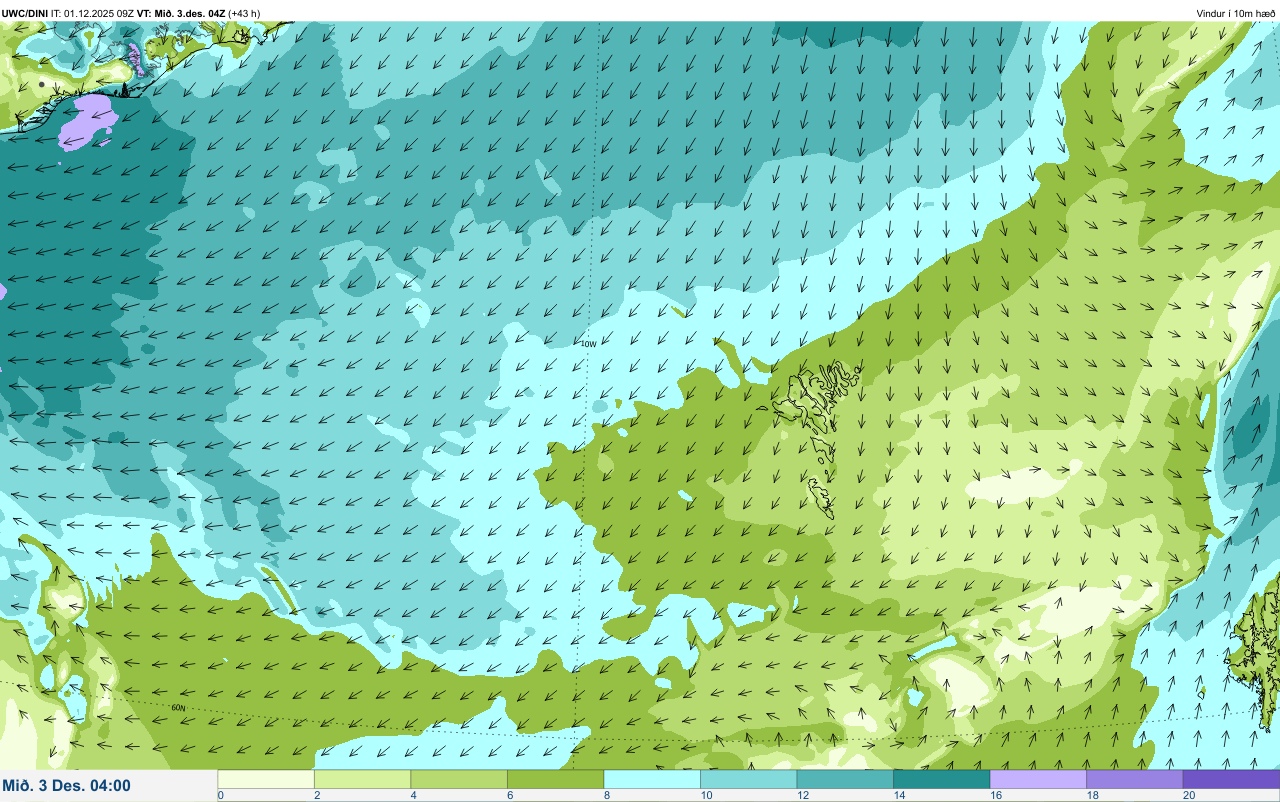Click the '01.12.2025 09Z' initial time text
This screenshot has height=802, width=1280.
[x=100, y=13]
